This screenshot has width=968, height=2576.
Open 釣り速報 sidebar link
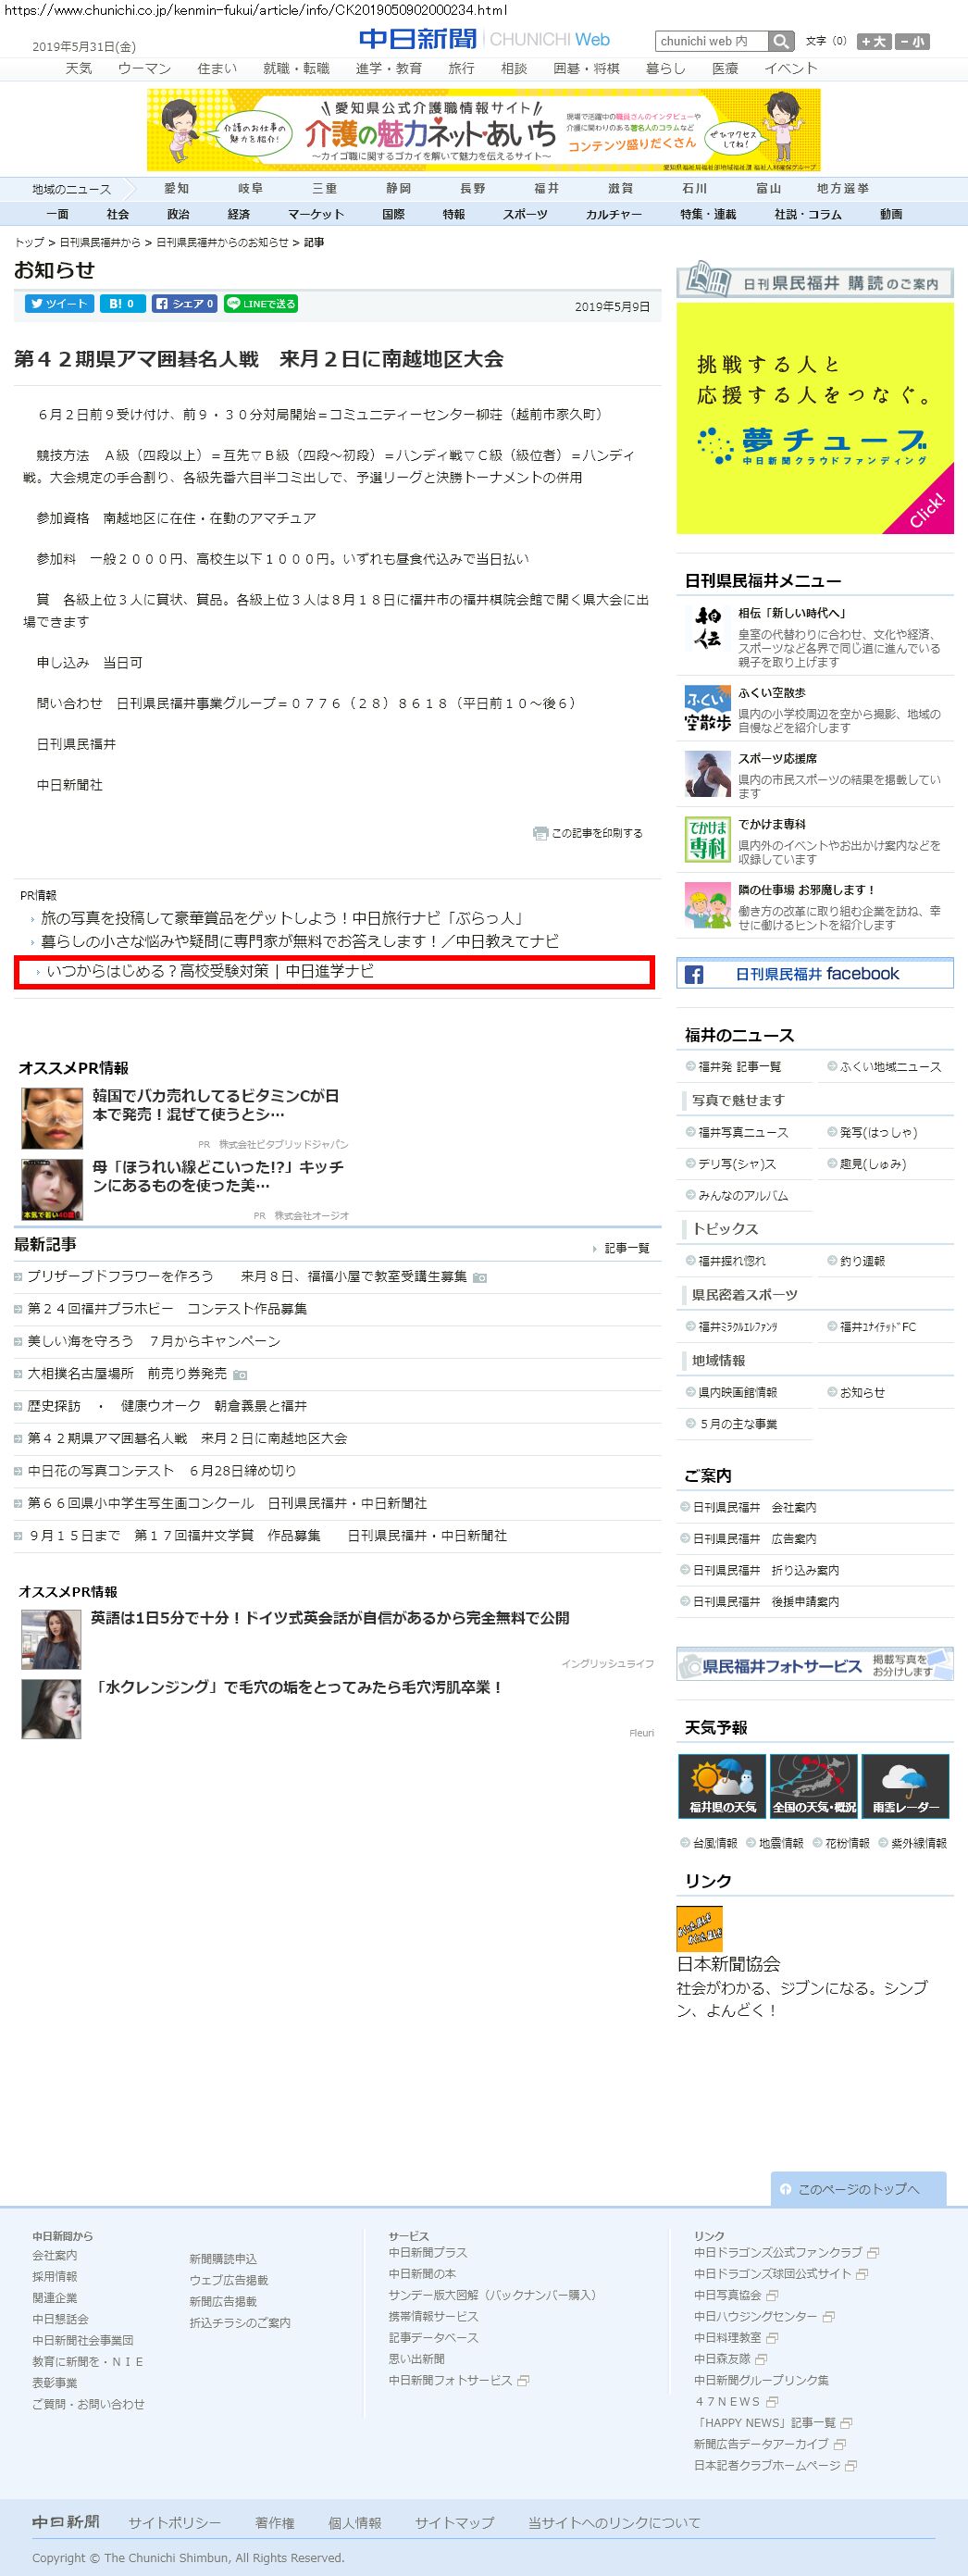[x=862, y=1261]
